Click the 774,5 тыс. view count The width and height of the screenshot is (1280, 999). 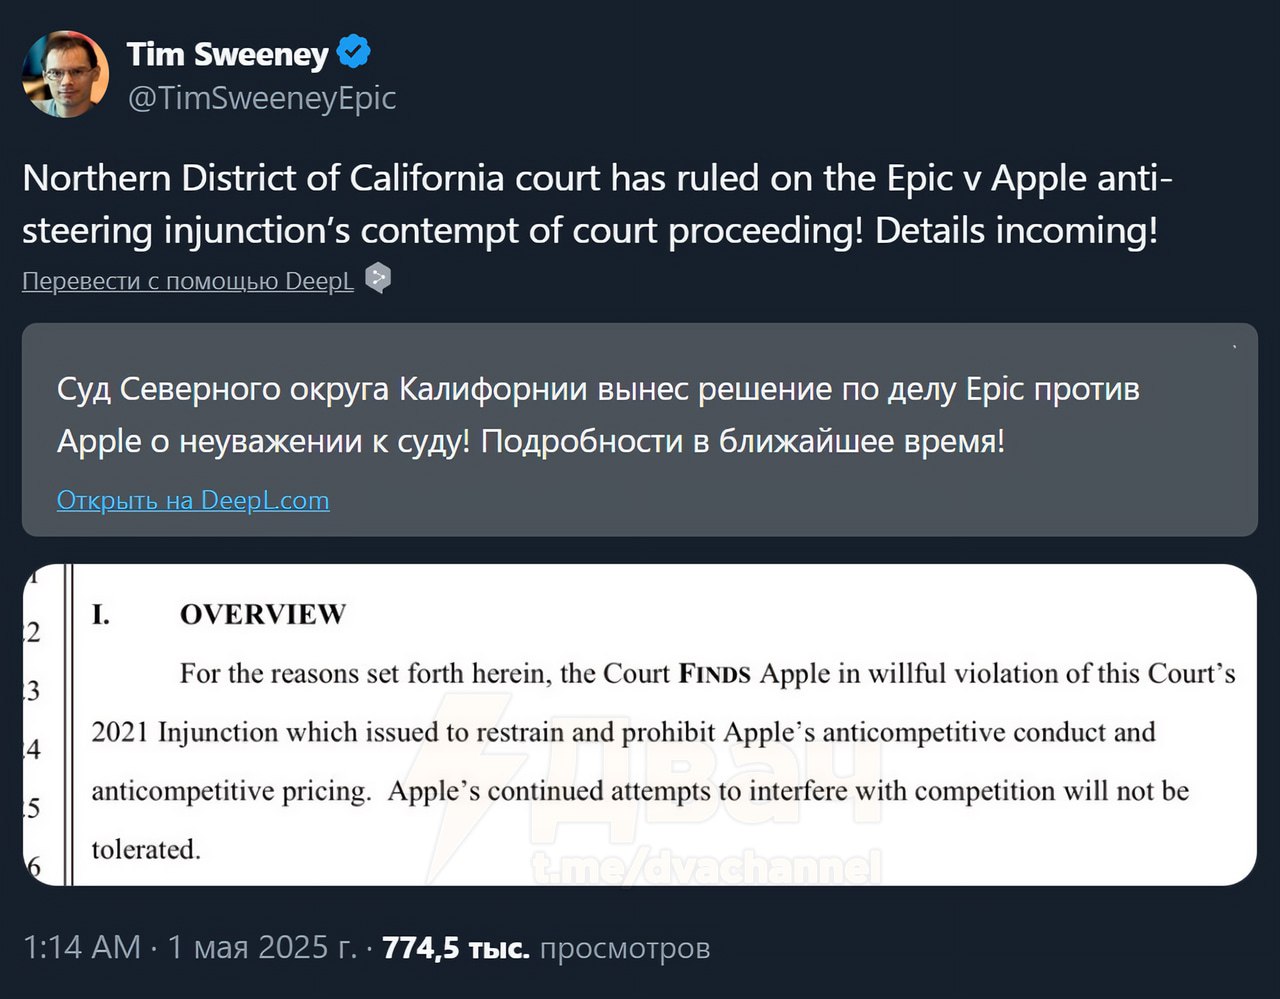(456, 947)
